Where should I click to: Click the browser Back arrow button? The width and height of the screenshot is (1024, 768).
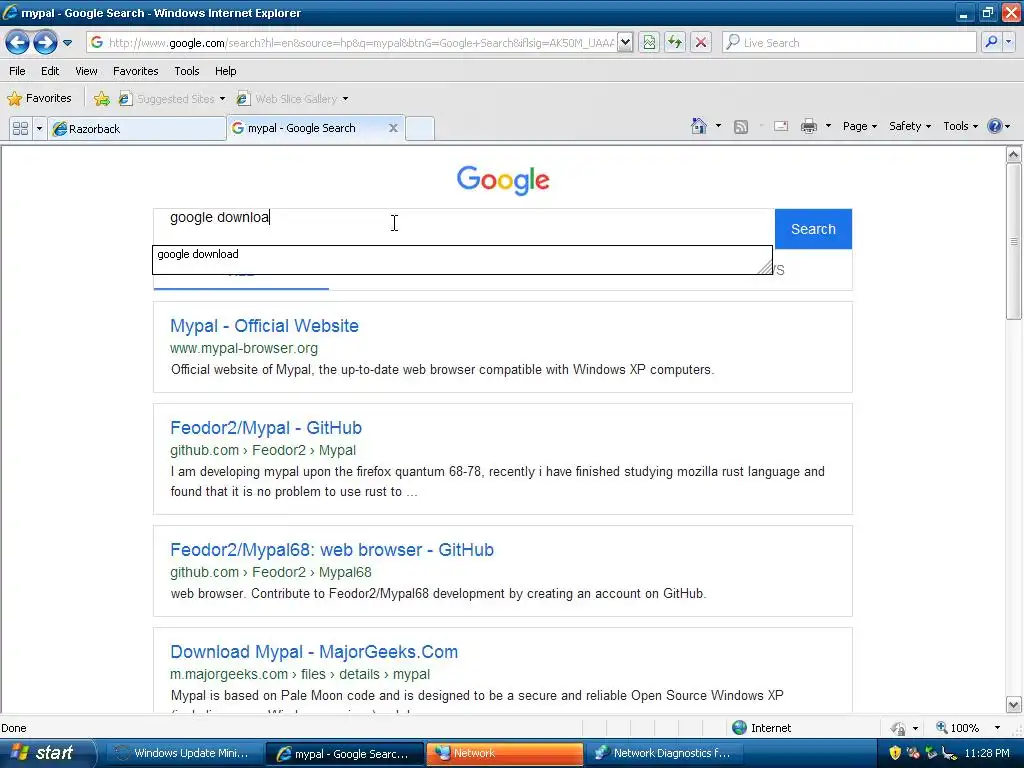pyautogui.click(x=18, y=43)
